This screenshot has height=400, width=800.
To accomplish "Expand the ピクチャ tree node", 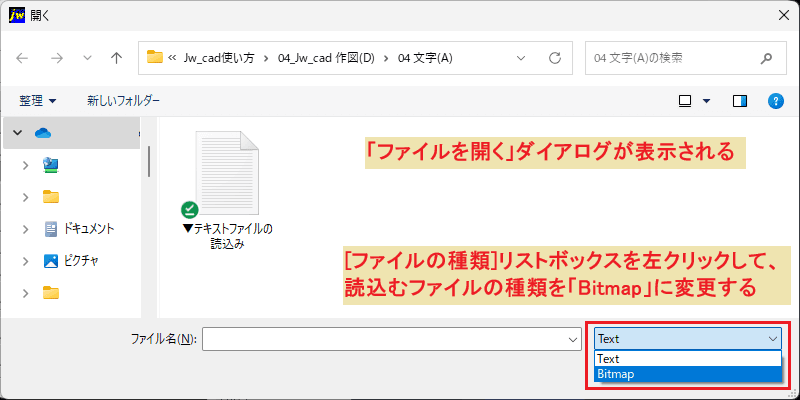I will tap(26, 261).
